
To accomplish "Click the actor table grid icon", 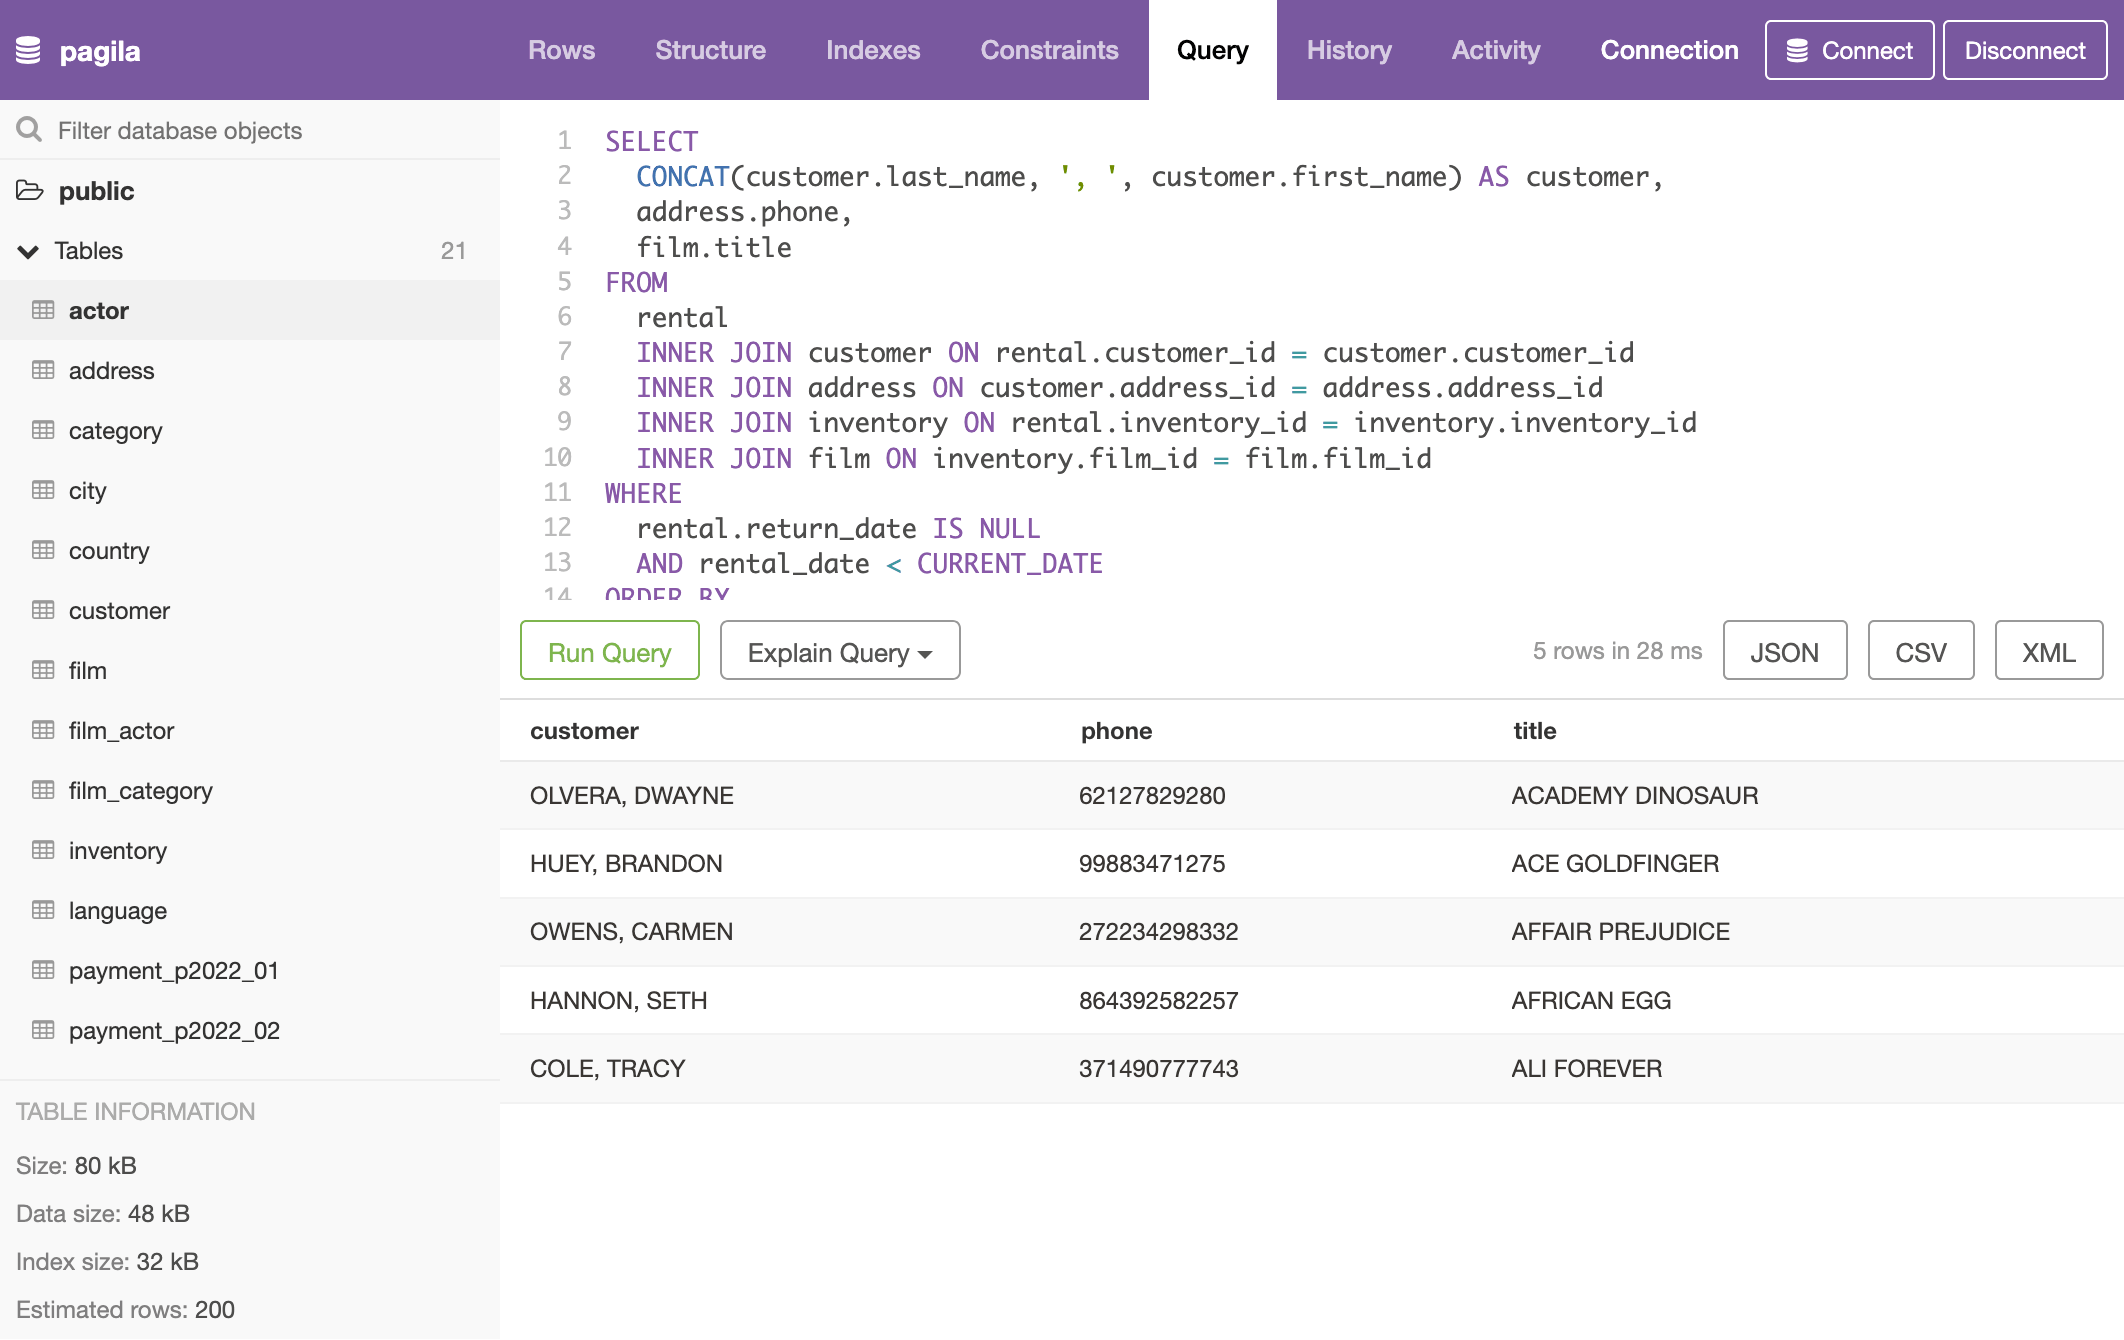I will 43,311.
